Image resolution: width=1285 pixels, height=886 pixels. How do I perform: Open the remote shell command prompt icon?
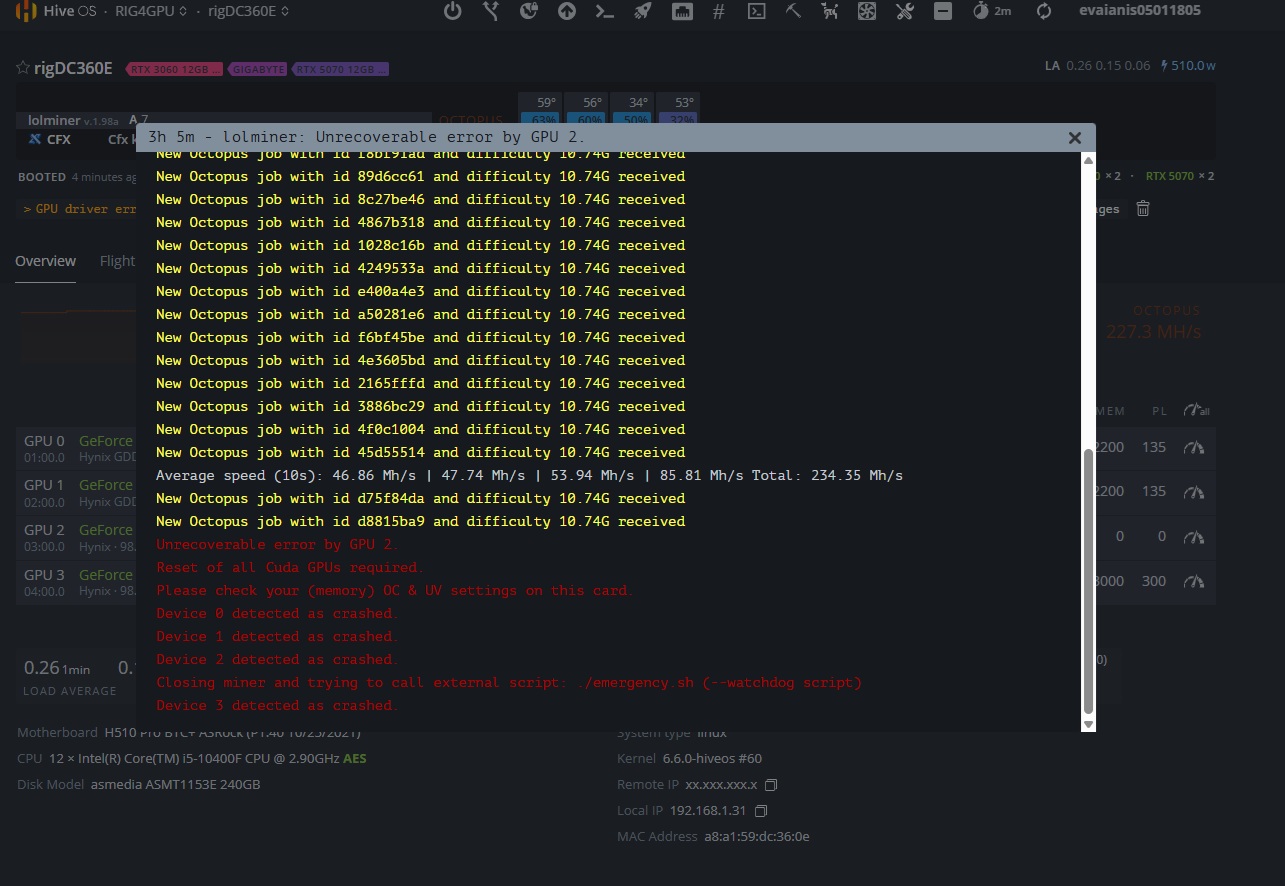pyautogui.click(x=605, y=11)
